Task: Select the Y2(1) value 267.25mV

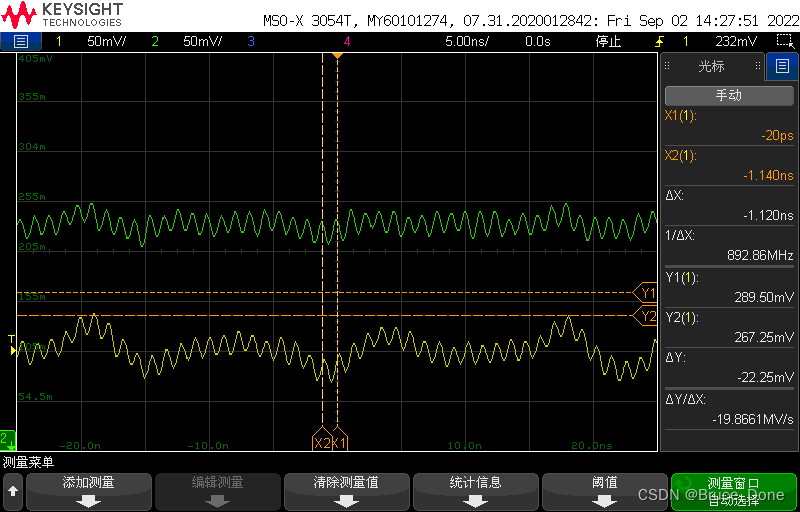Action: click(763, 337)
